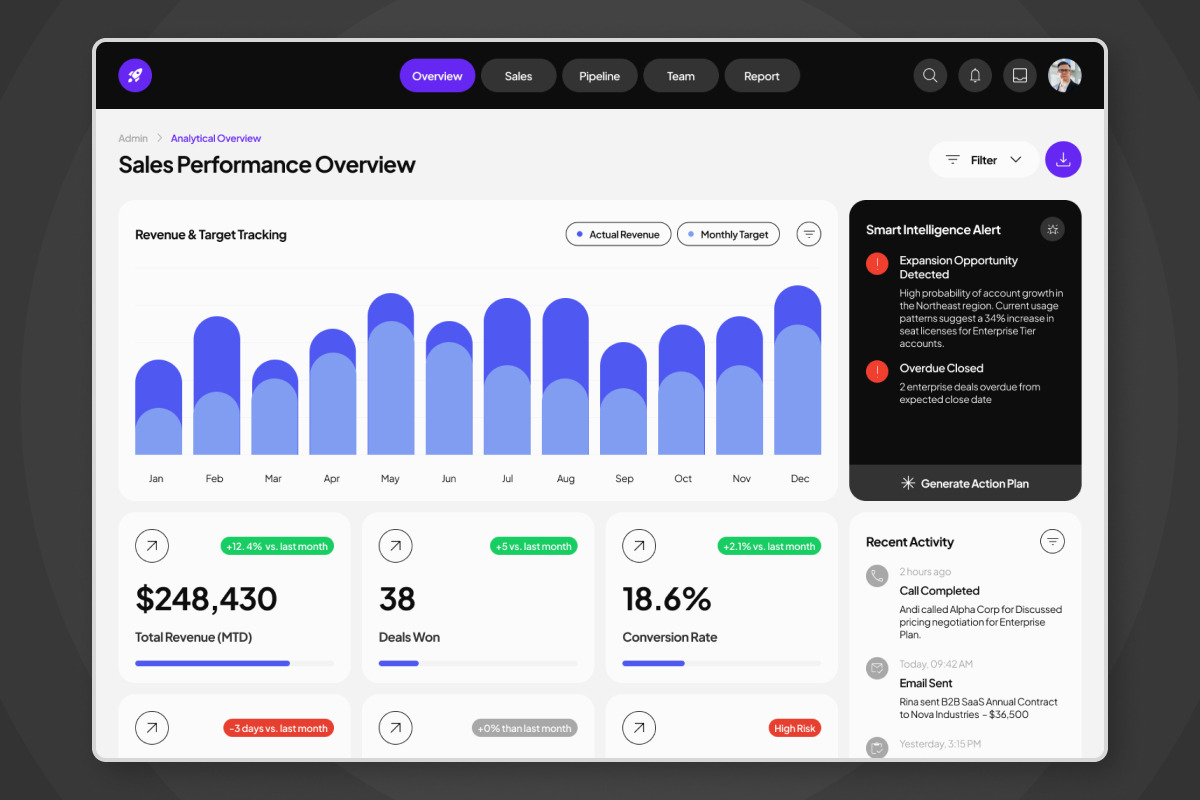Toggle the Actual Revenue series
The image size is (1200, 800).
click(618, 234)
